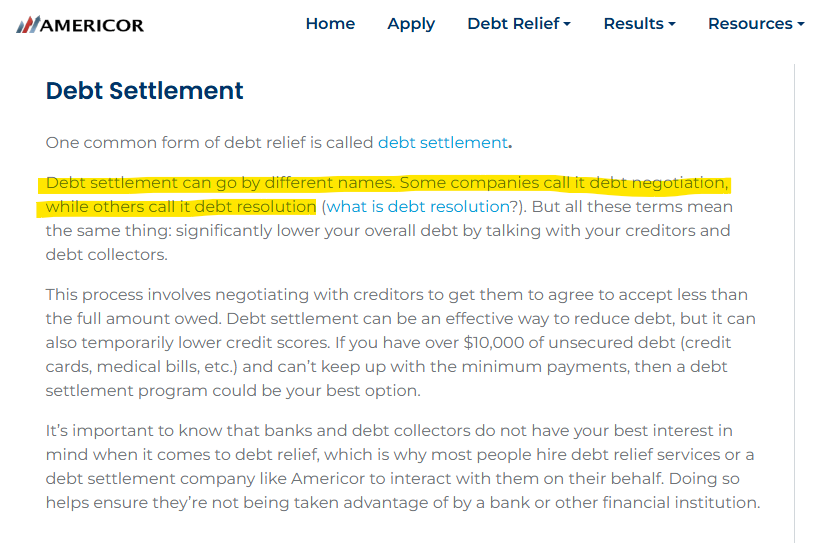Image resolution: width=818 pixels, height=543 pixels.
Task: Expand the Resources menu label
Action: point(750,23)
